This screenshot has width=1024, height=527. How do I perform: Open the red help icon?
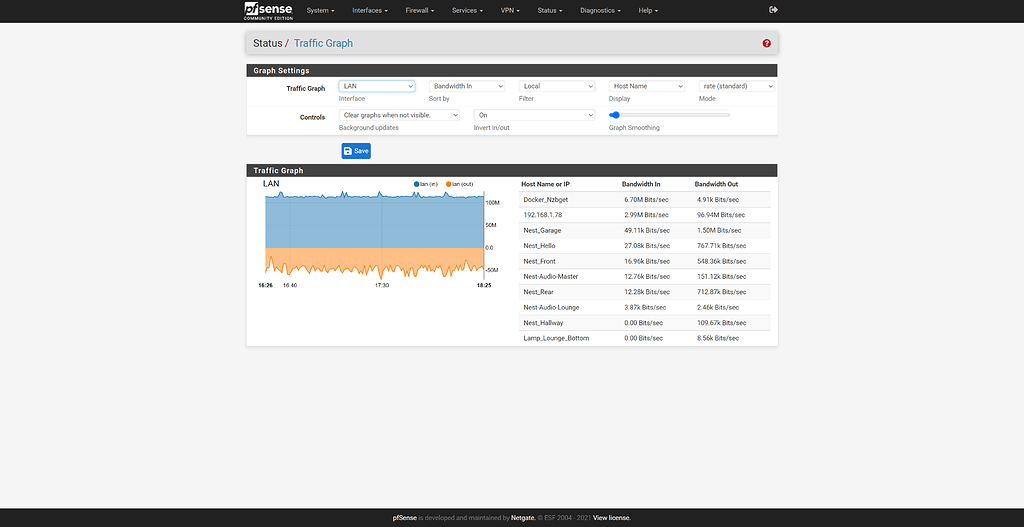[767, 43]
